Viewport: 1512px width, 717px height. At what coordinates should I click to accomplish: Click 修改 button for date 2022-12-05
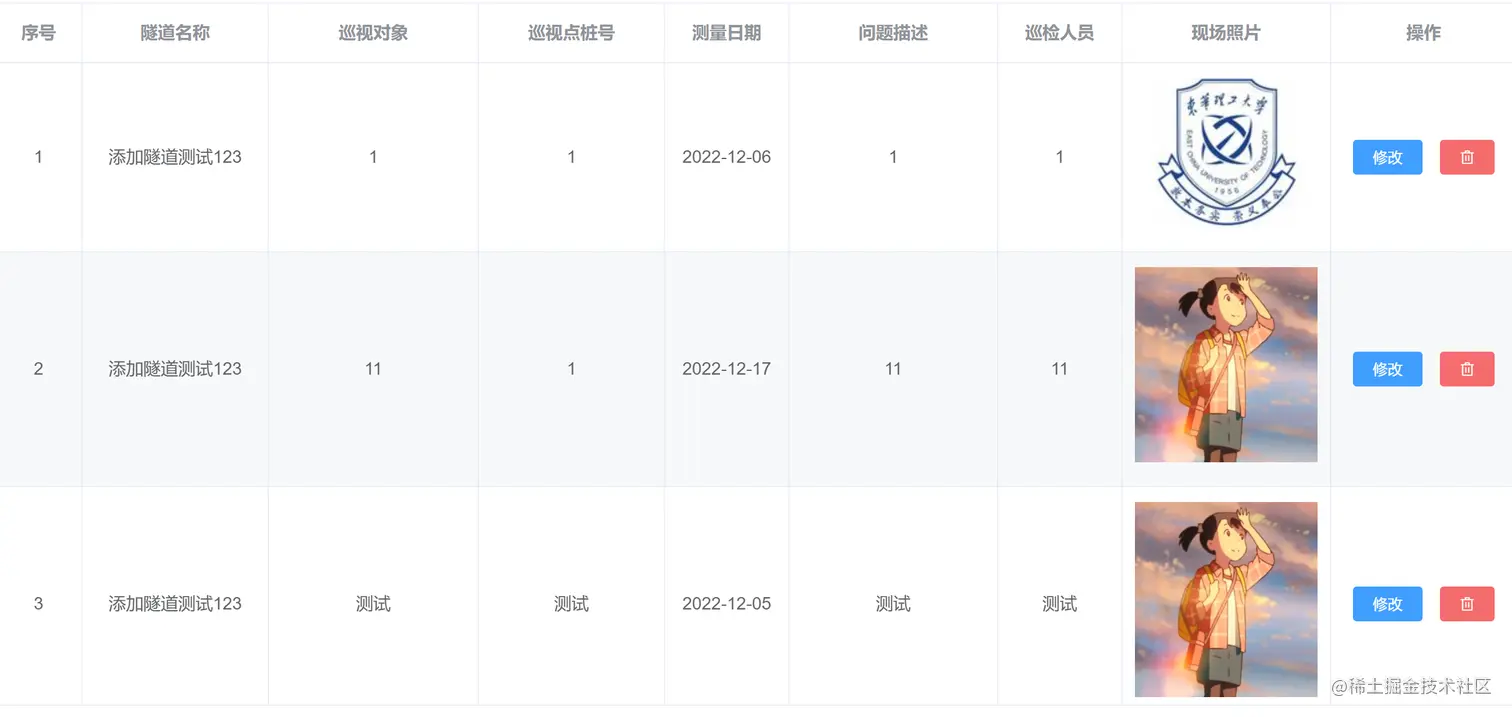click(x=1387, y=604)
